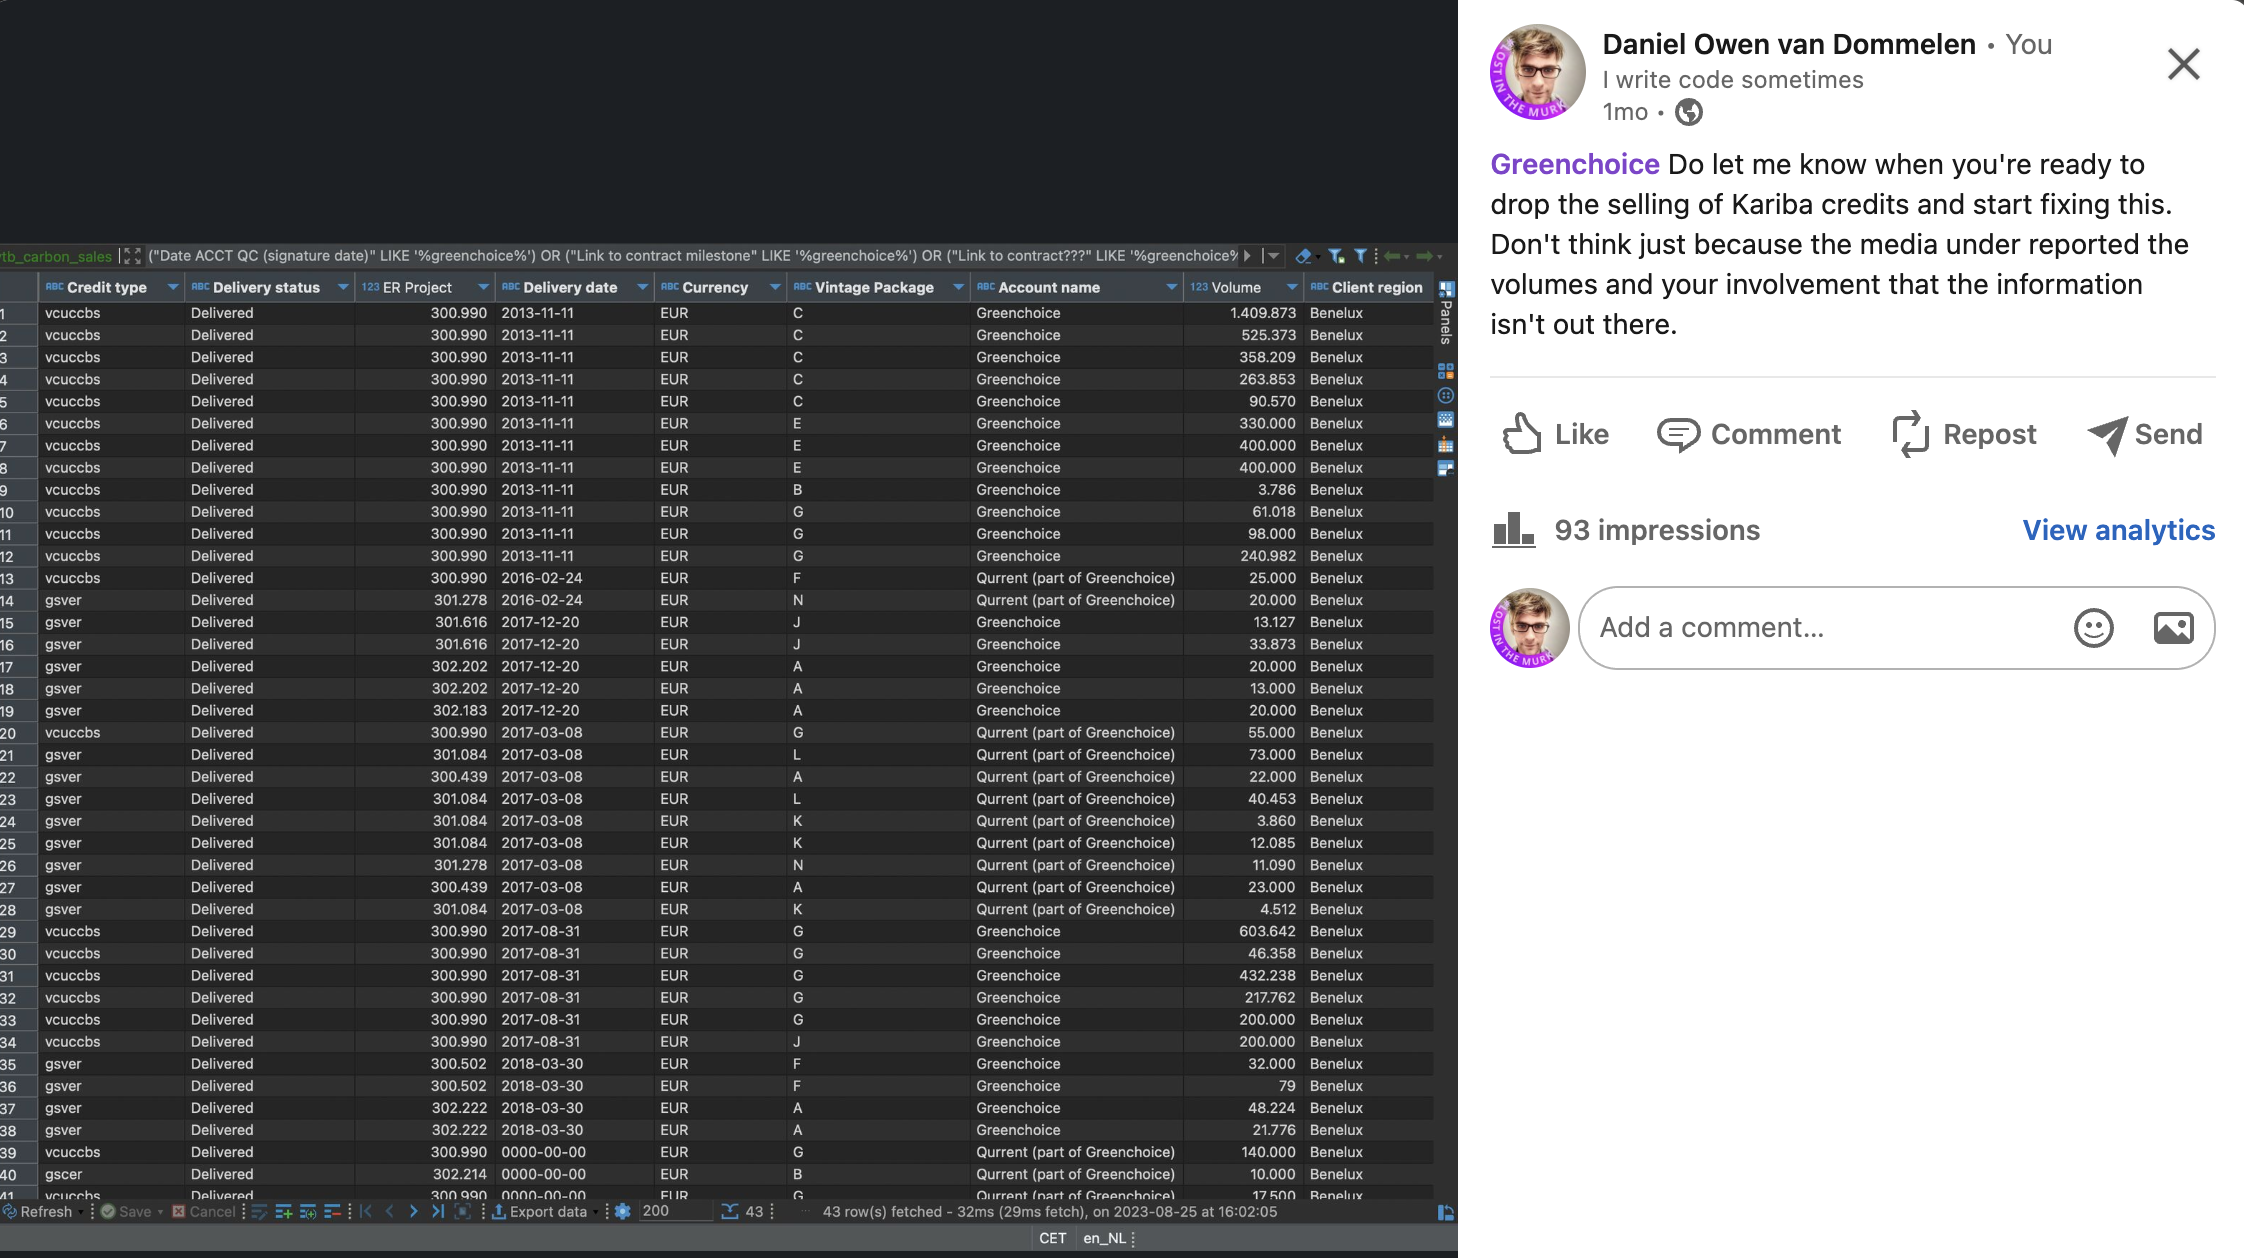
Task: Click the CET timezone in status bar
Action: click(x=1052, y=1238)
